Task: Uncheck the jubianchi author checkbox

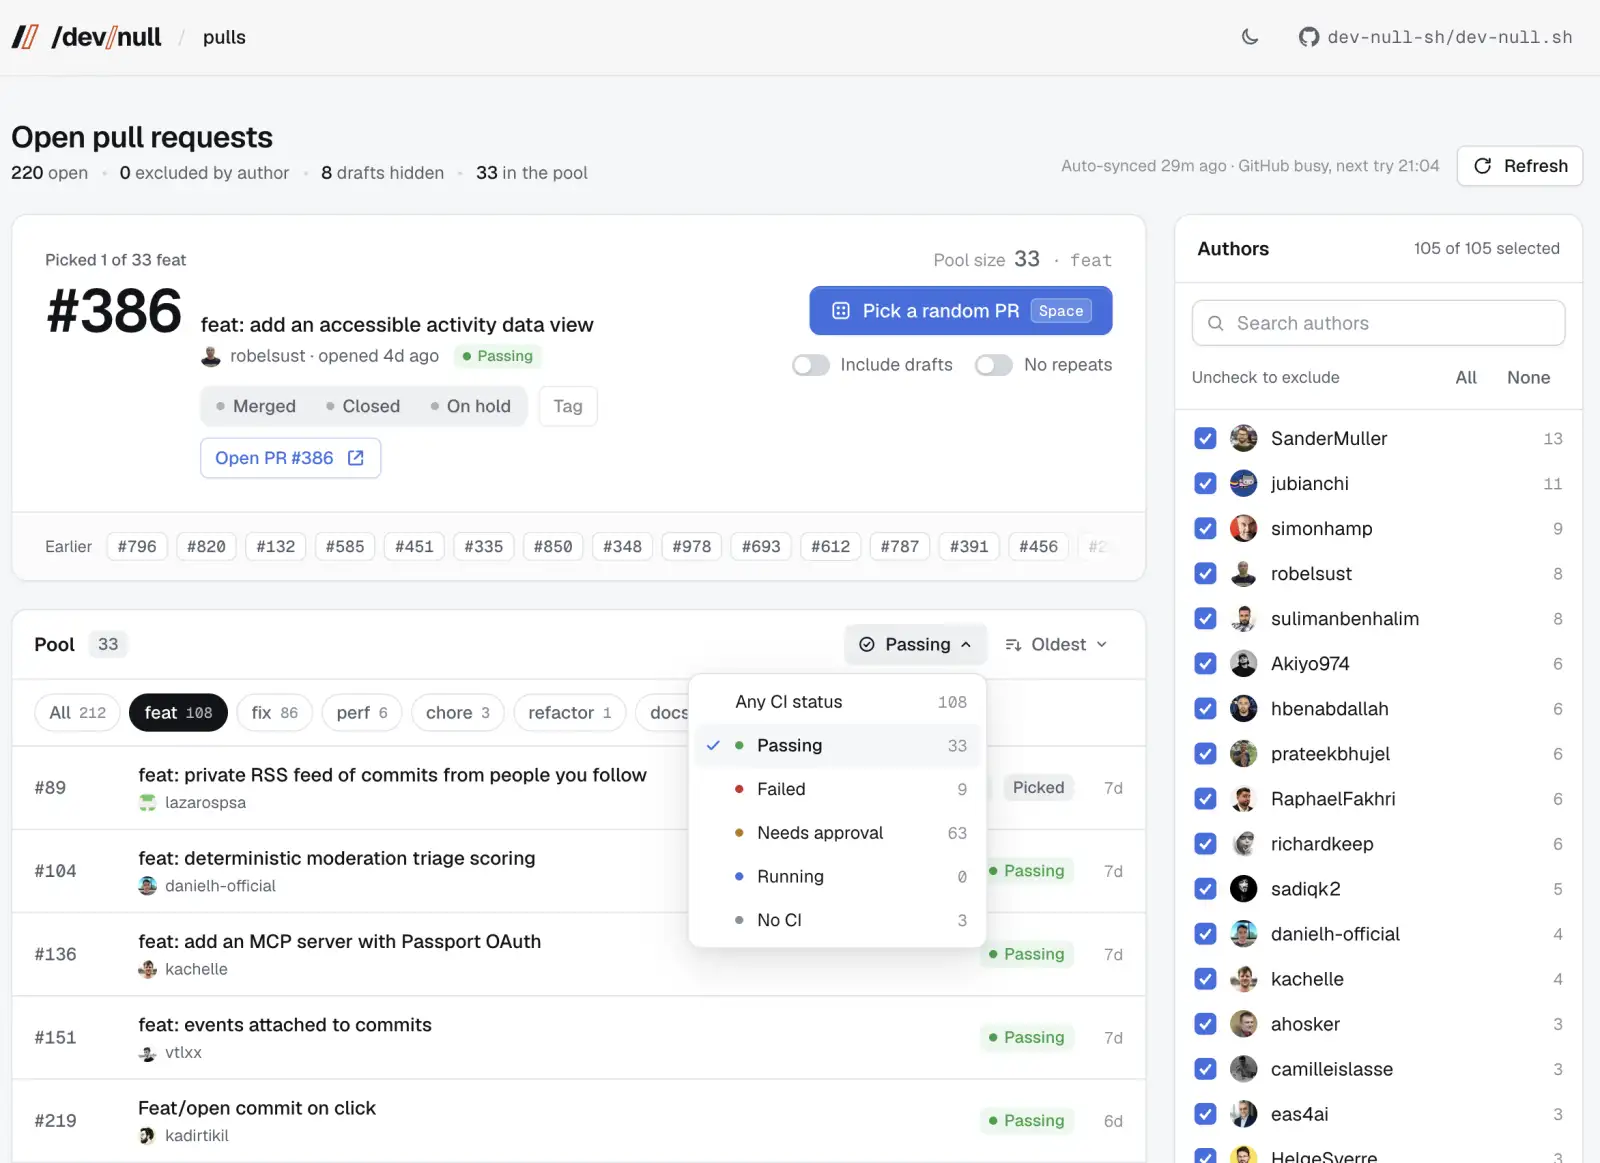Action: 1206,483
